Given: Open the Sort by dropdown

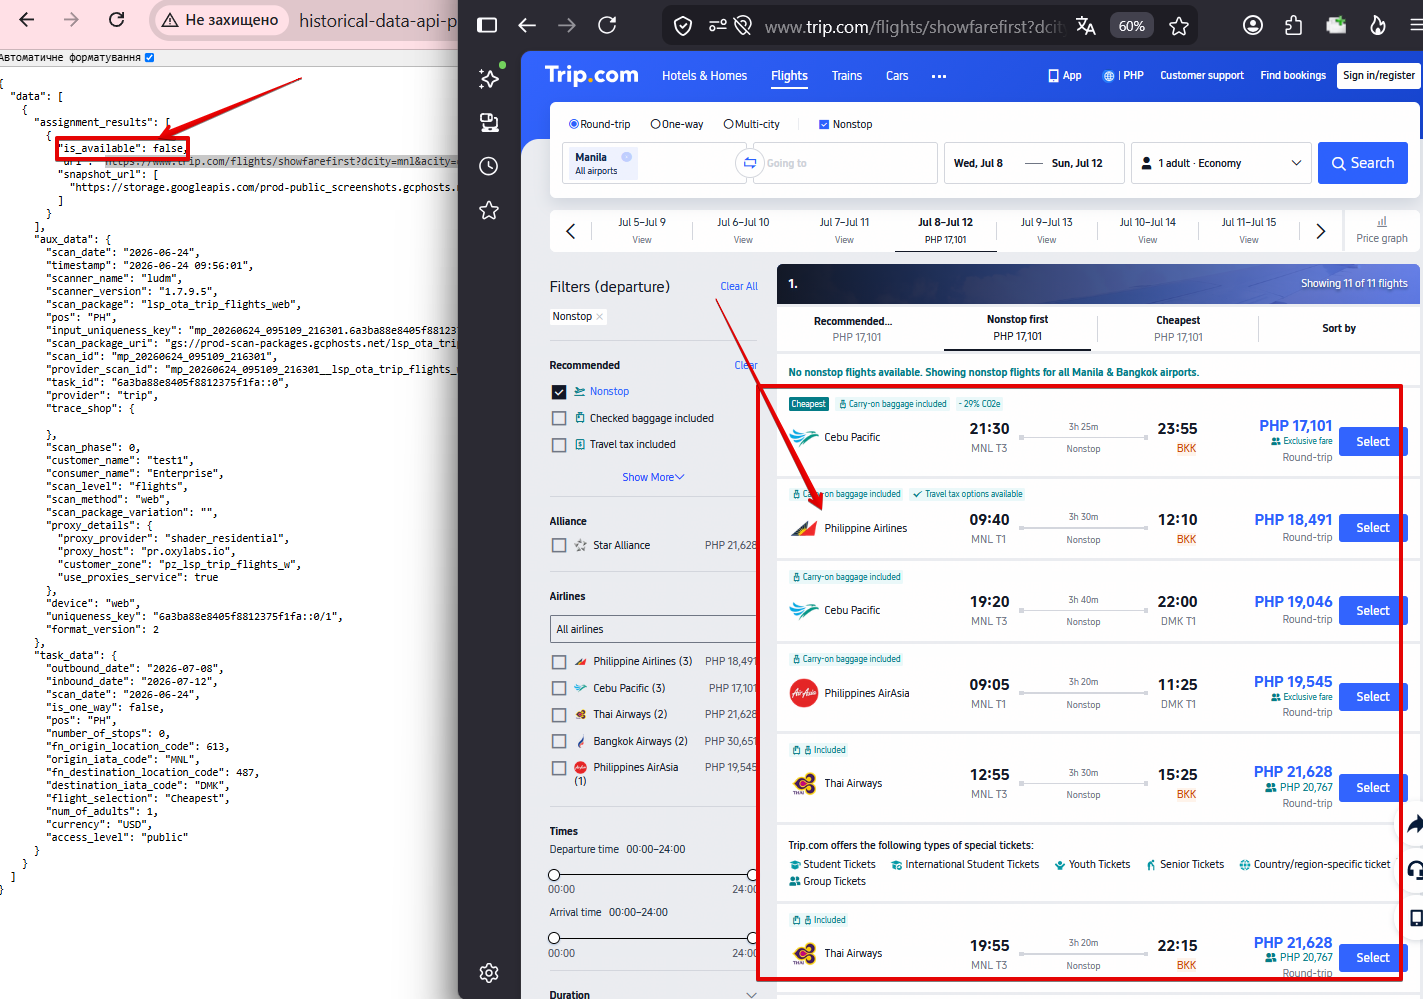Looking at the screenshot, I should [1339, 328].
